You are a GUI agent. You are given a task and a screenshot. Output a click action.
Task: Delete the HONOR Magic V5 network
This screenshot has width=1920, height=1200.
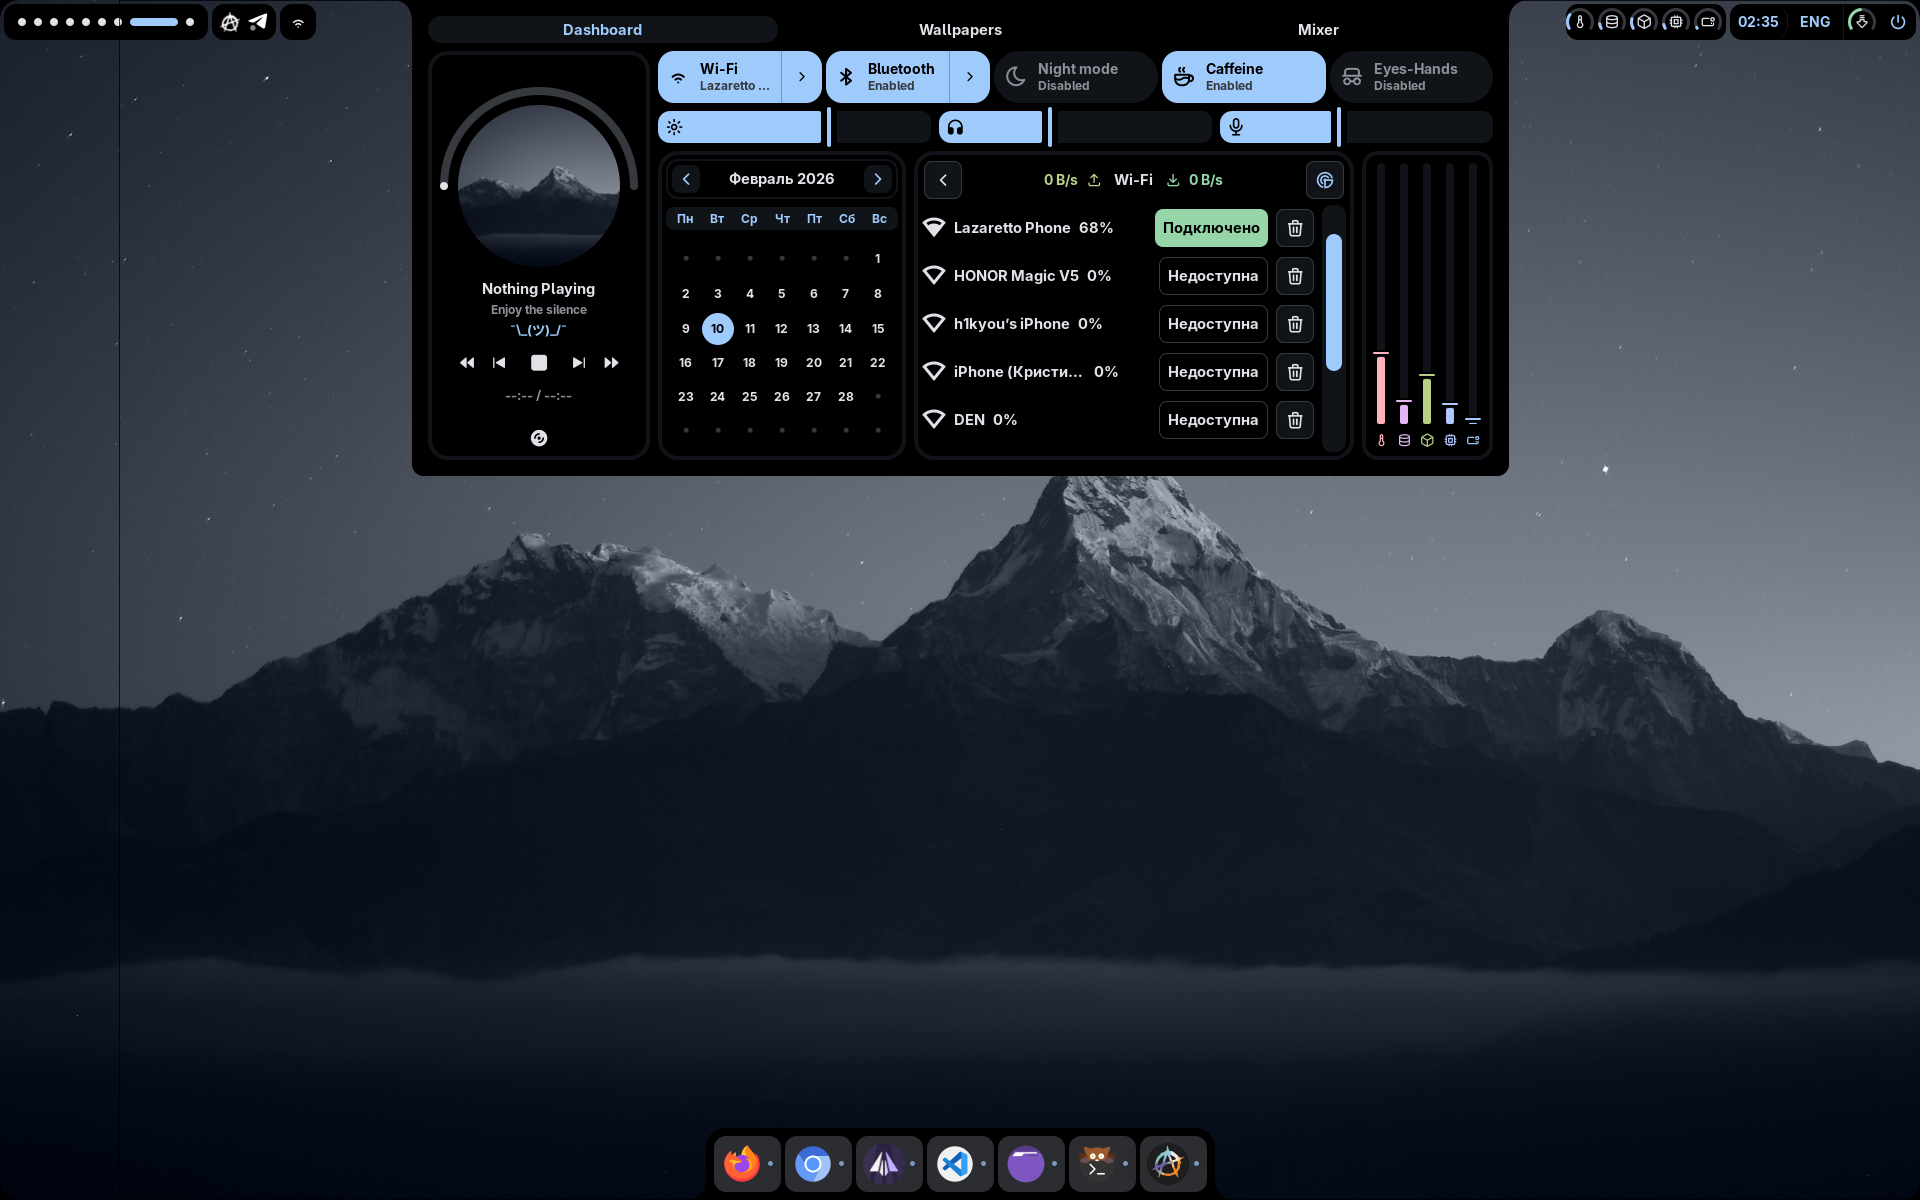click(x=1295, y=276)
